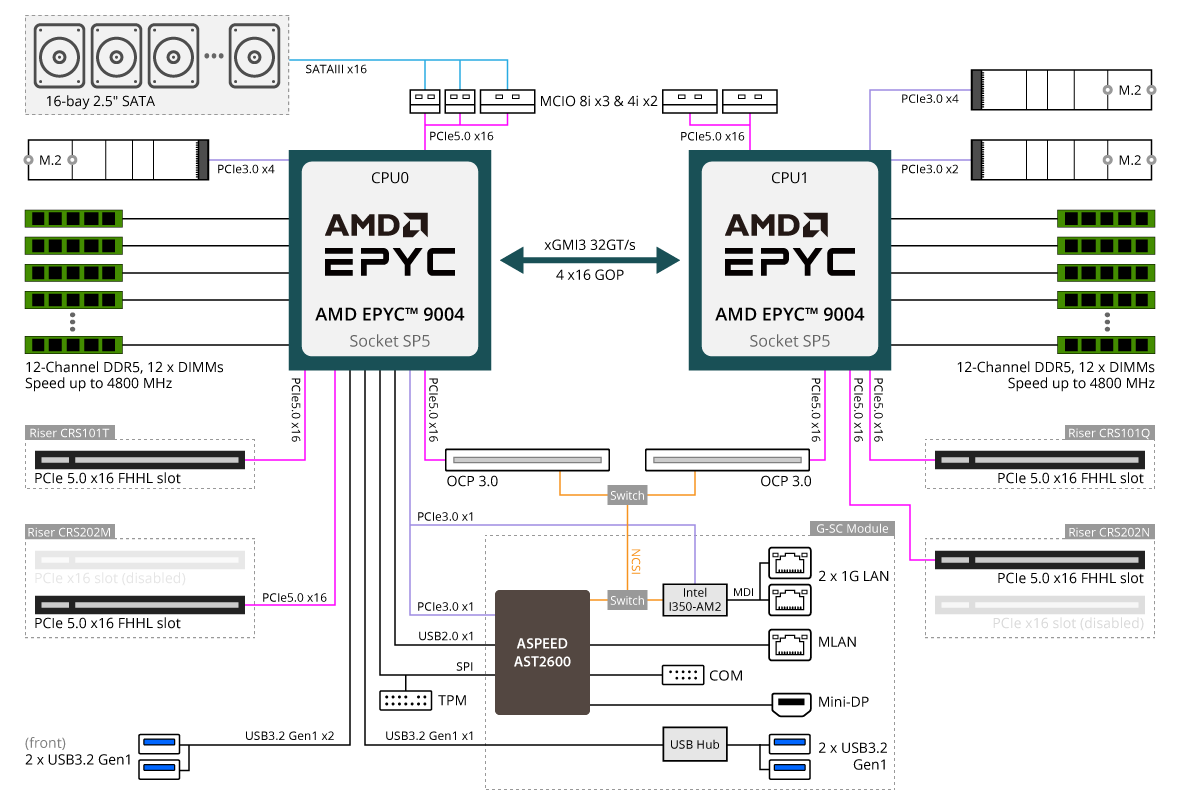The width and height of the screenshot is (1180, 805).
Task: Select the "USB3.2 Gen1 x1" line label
Action: (x=430, y=736)
